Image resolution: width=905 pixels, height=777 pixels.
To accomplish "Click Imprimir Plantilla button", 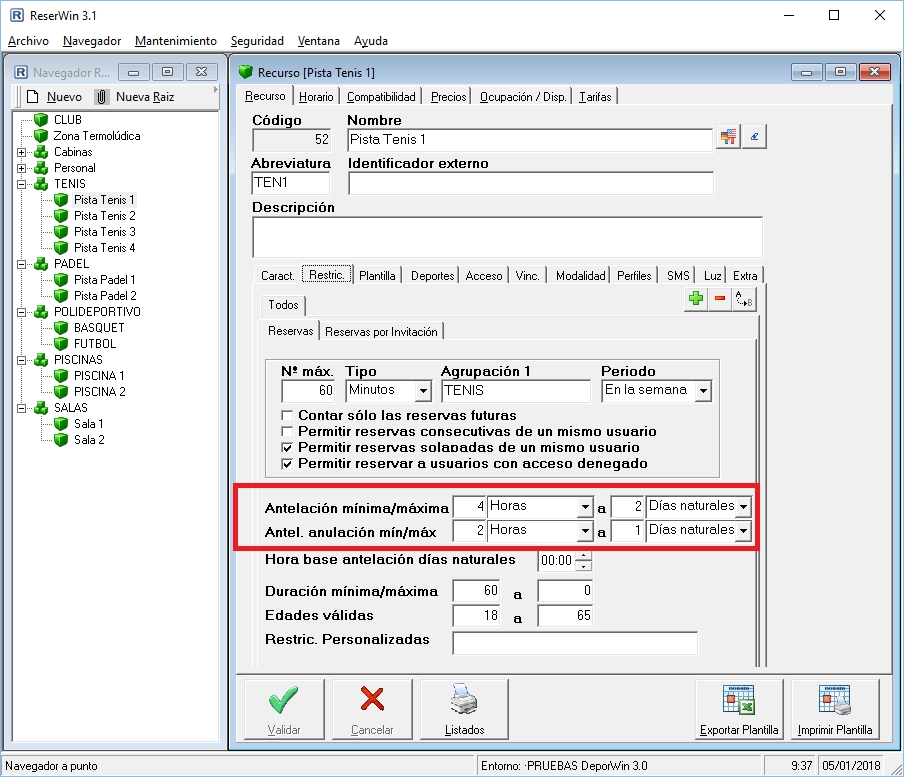I will pos(835,709).
